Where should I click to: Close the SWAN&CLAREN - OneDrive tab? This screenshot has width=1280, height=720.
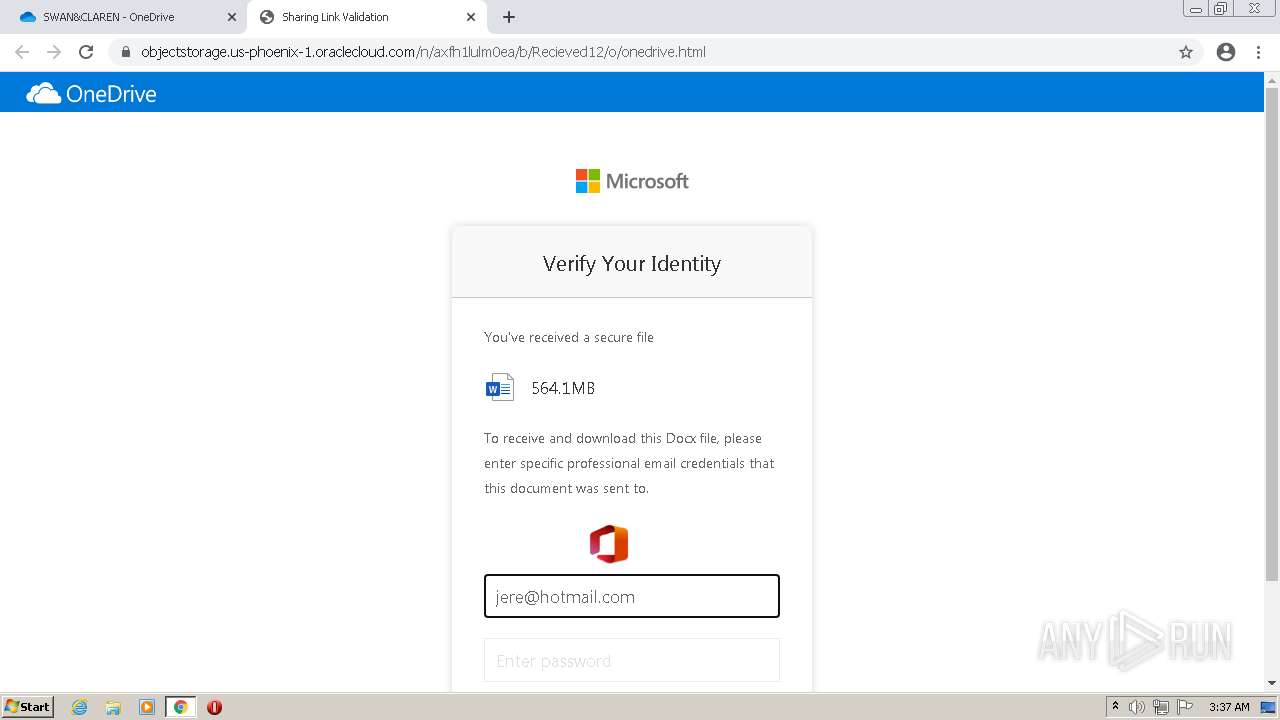[x=232, y=17]
